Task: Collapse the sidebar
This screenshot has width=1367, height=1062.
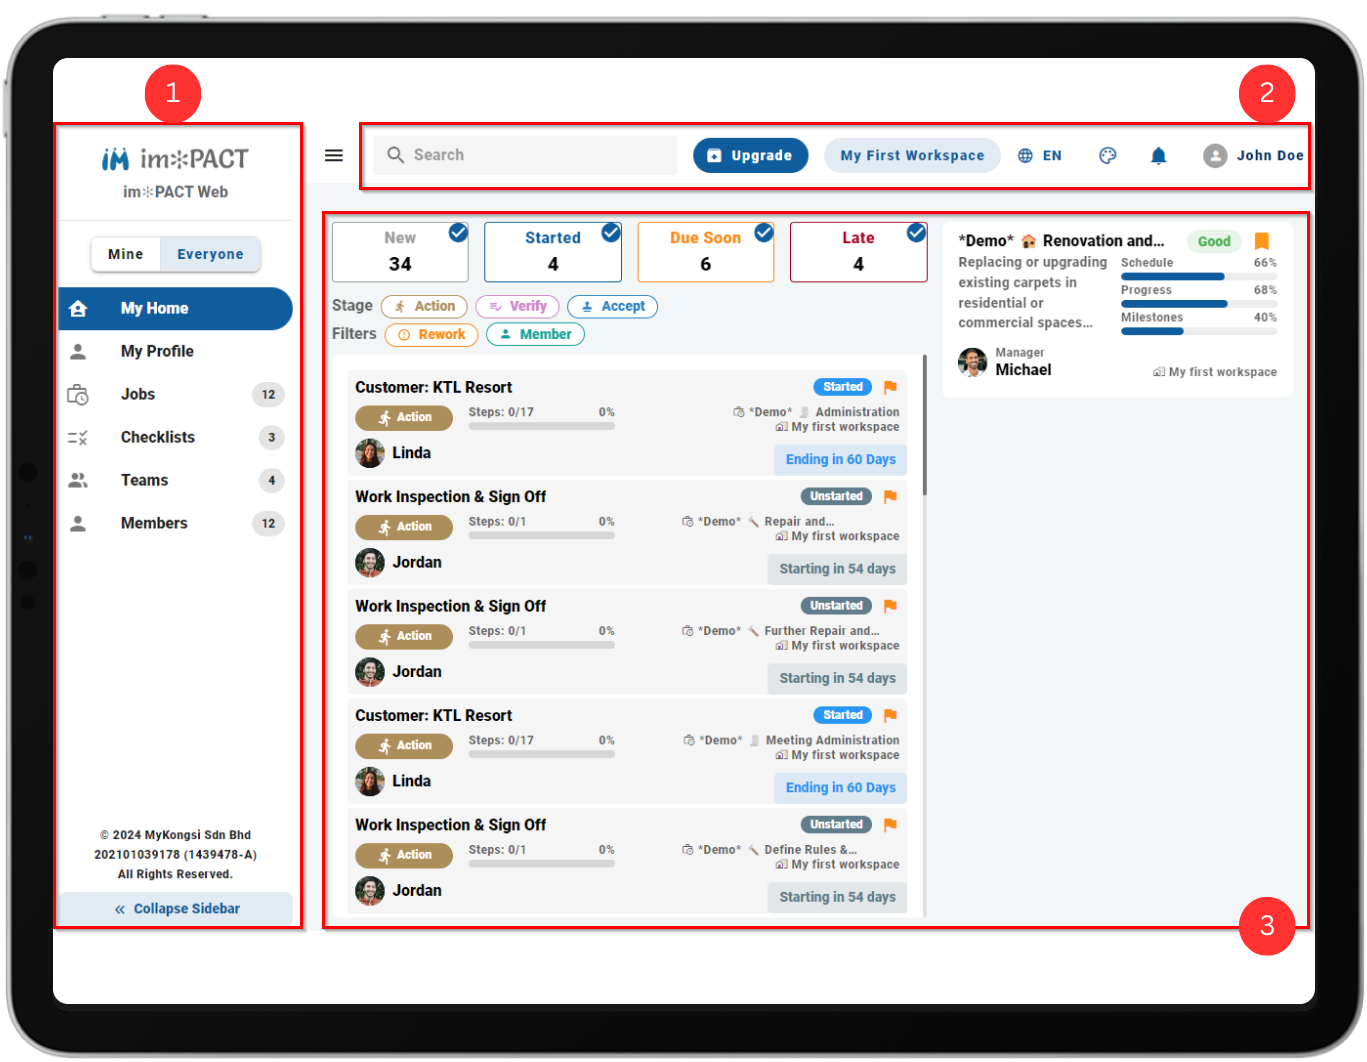Action: (x=176, y=908)
